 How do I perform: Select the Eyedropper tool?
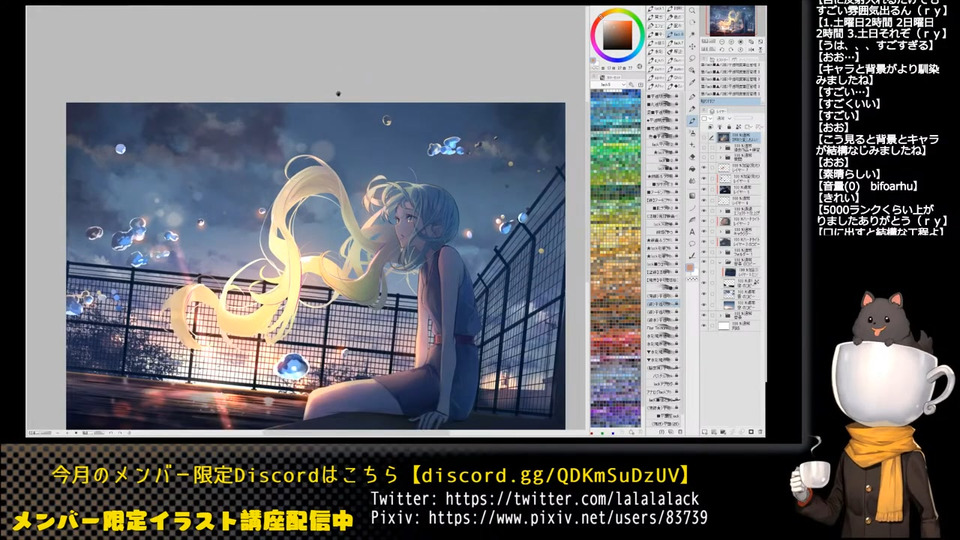point(692,82)
